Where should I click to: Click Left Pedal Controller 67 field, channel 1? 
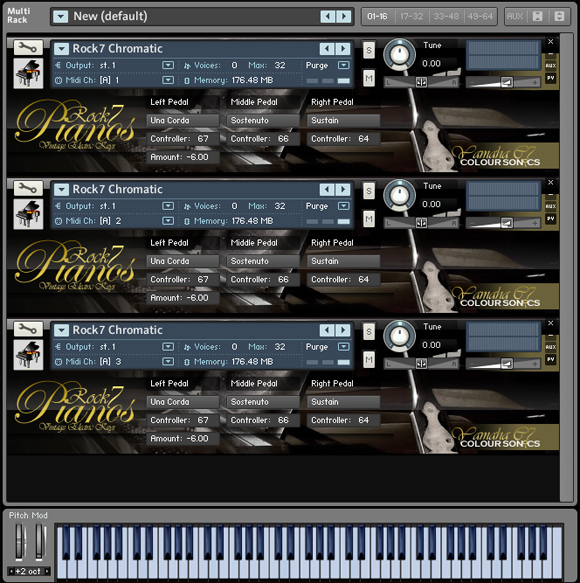point(183,139)
